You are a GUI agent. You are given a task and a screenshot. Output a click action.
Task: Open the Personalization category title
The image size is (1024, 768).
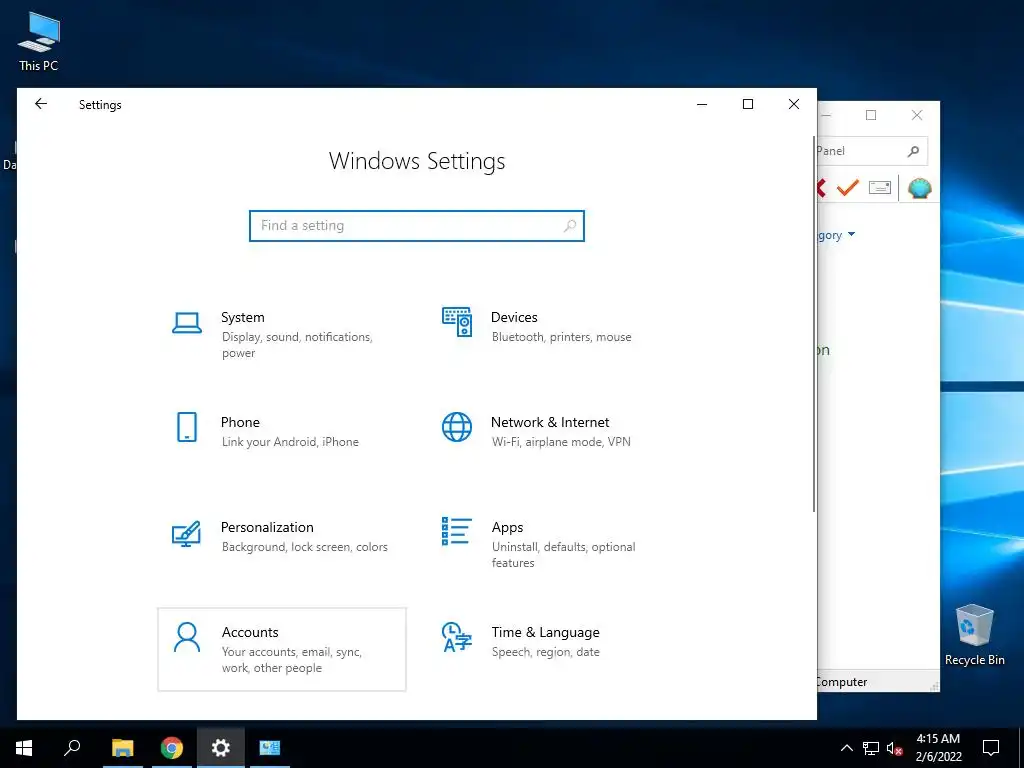click(267, 527)
